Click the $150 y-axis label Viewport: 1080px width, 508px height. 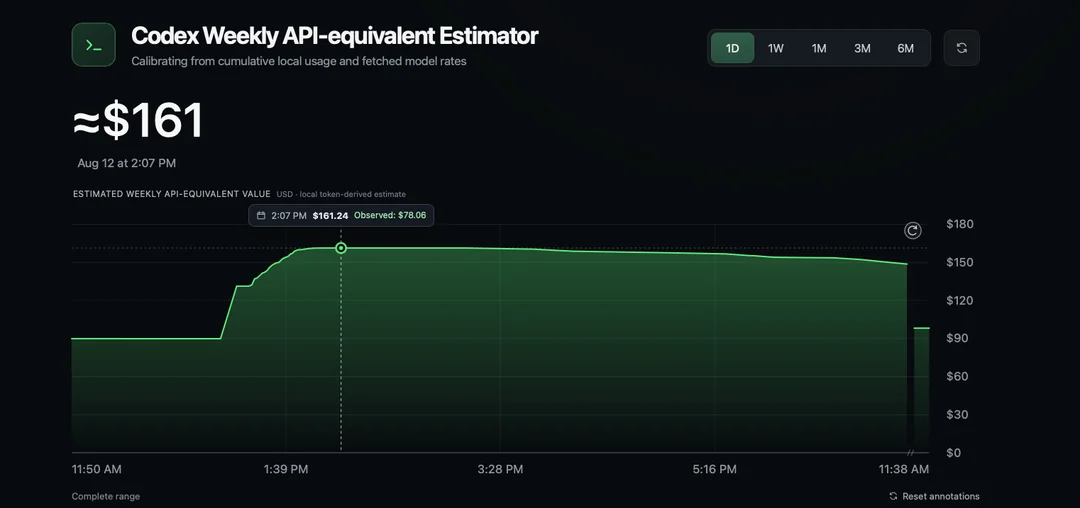point(959,262)
